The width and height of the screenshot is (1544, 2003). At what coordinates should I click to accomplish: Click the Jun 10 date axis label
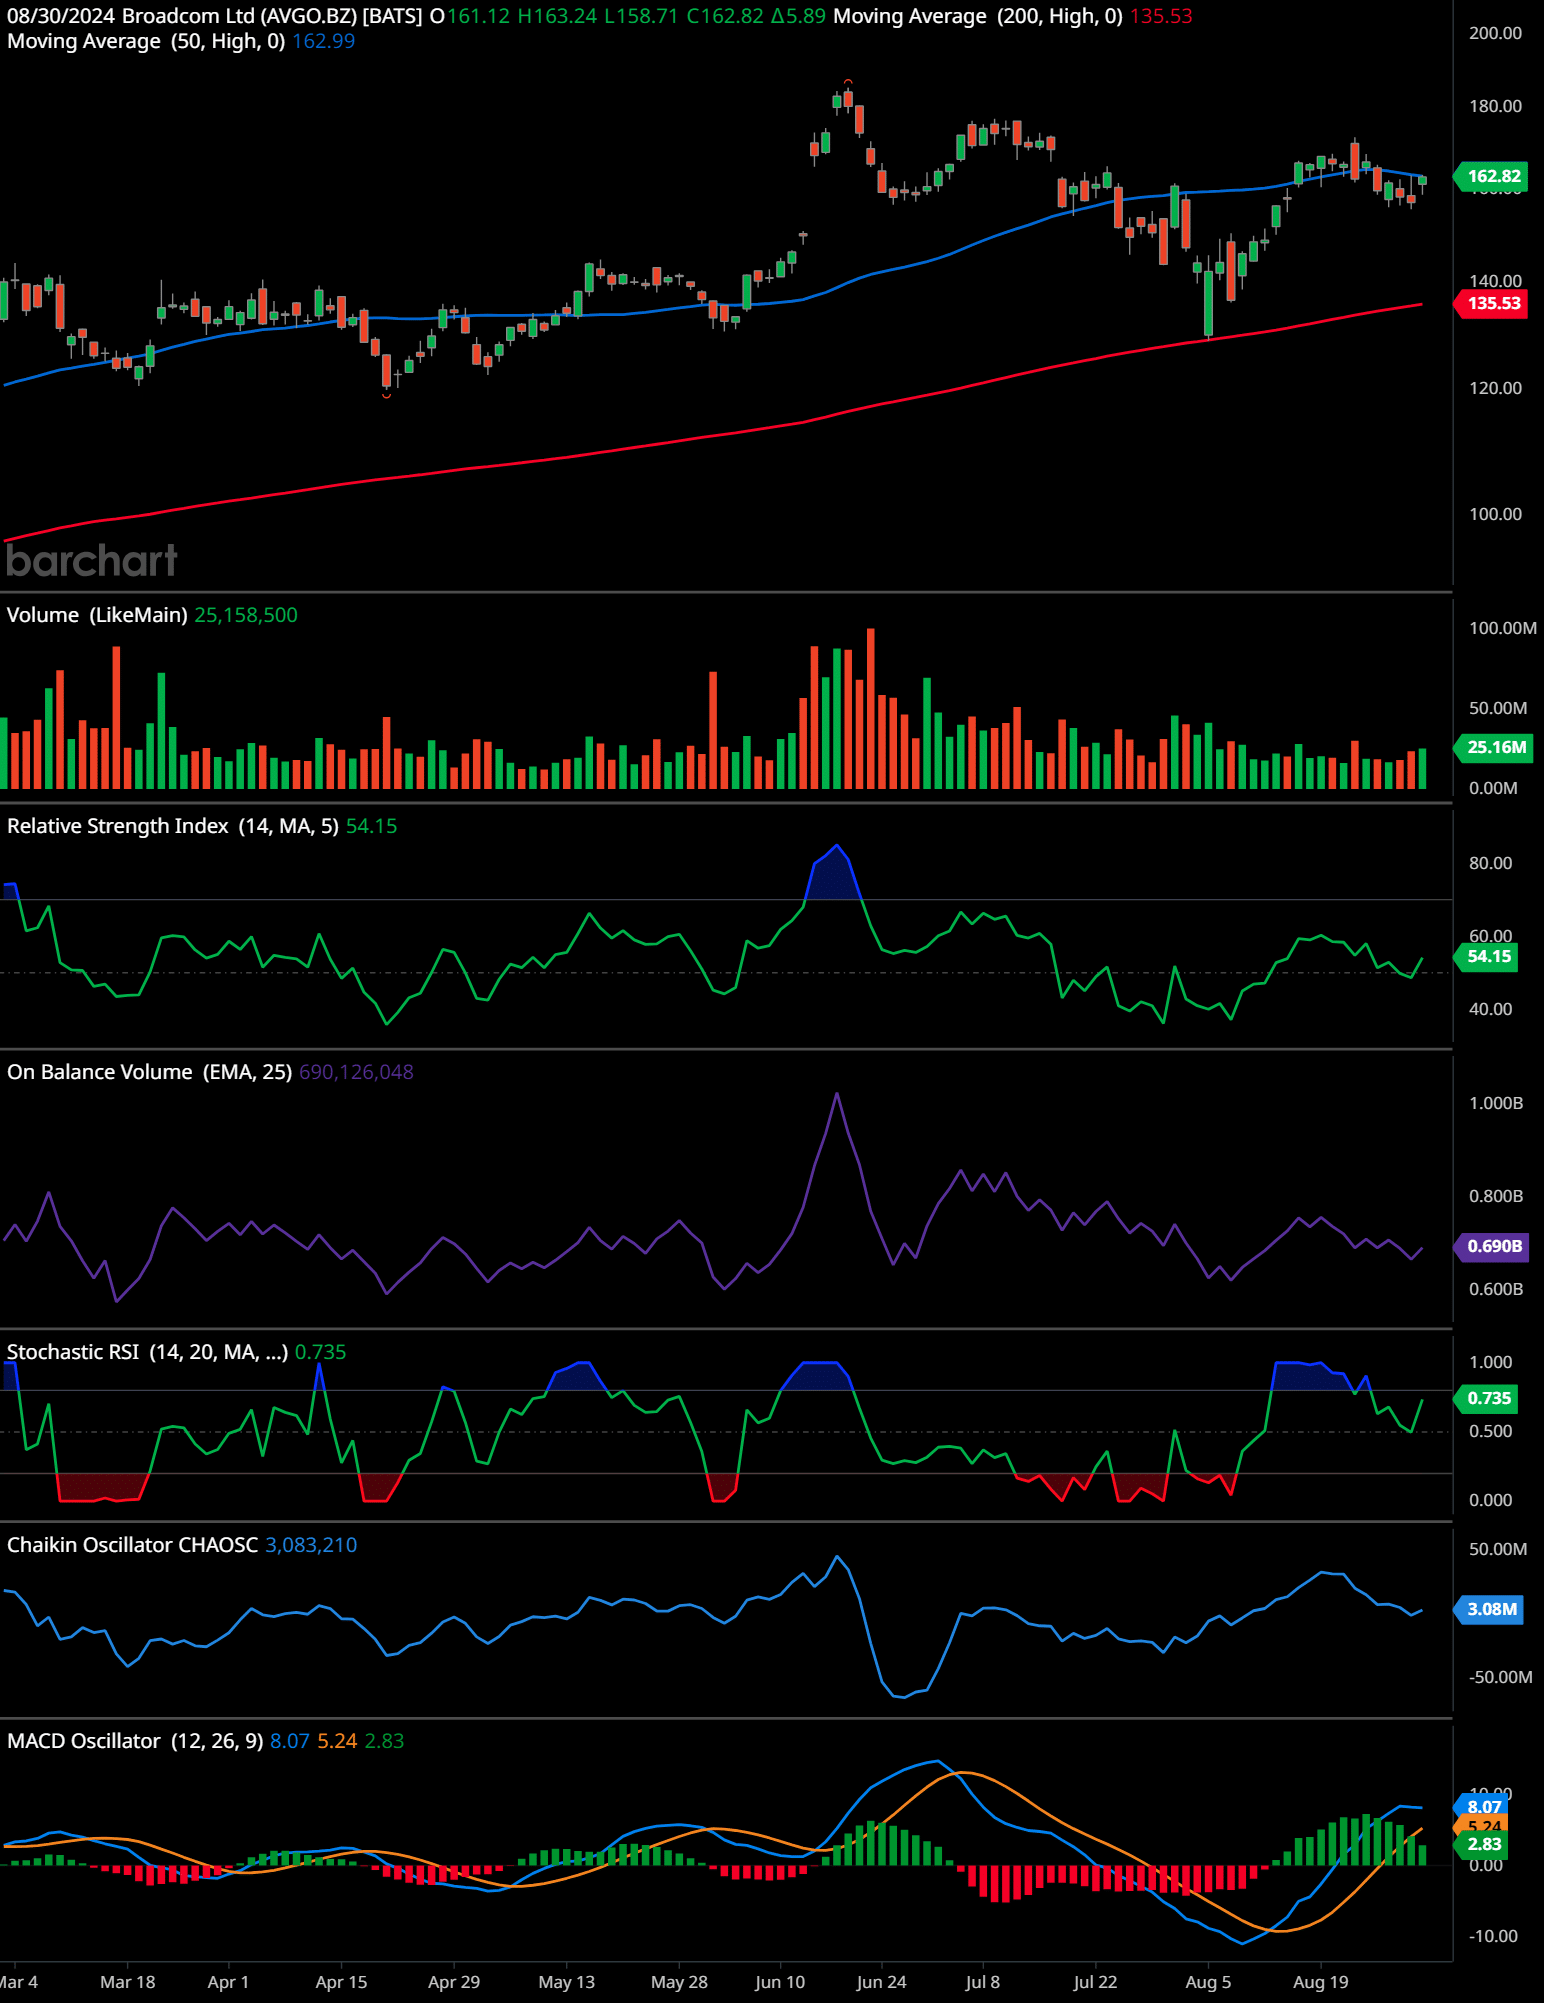click(x=780, y=1982)
